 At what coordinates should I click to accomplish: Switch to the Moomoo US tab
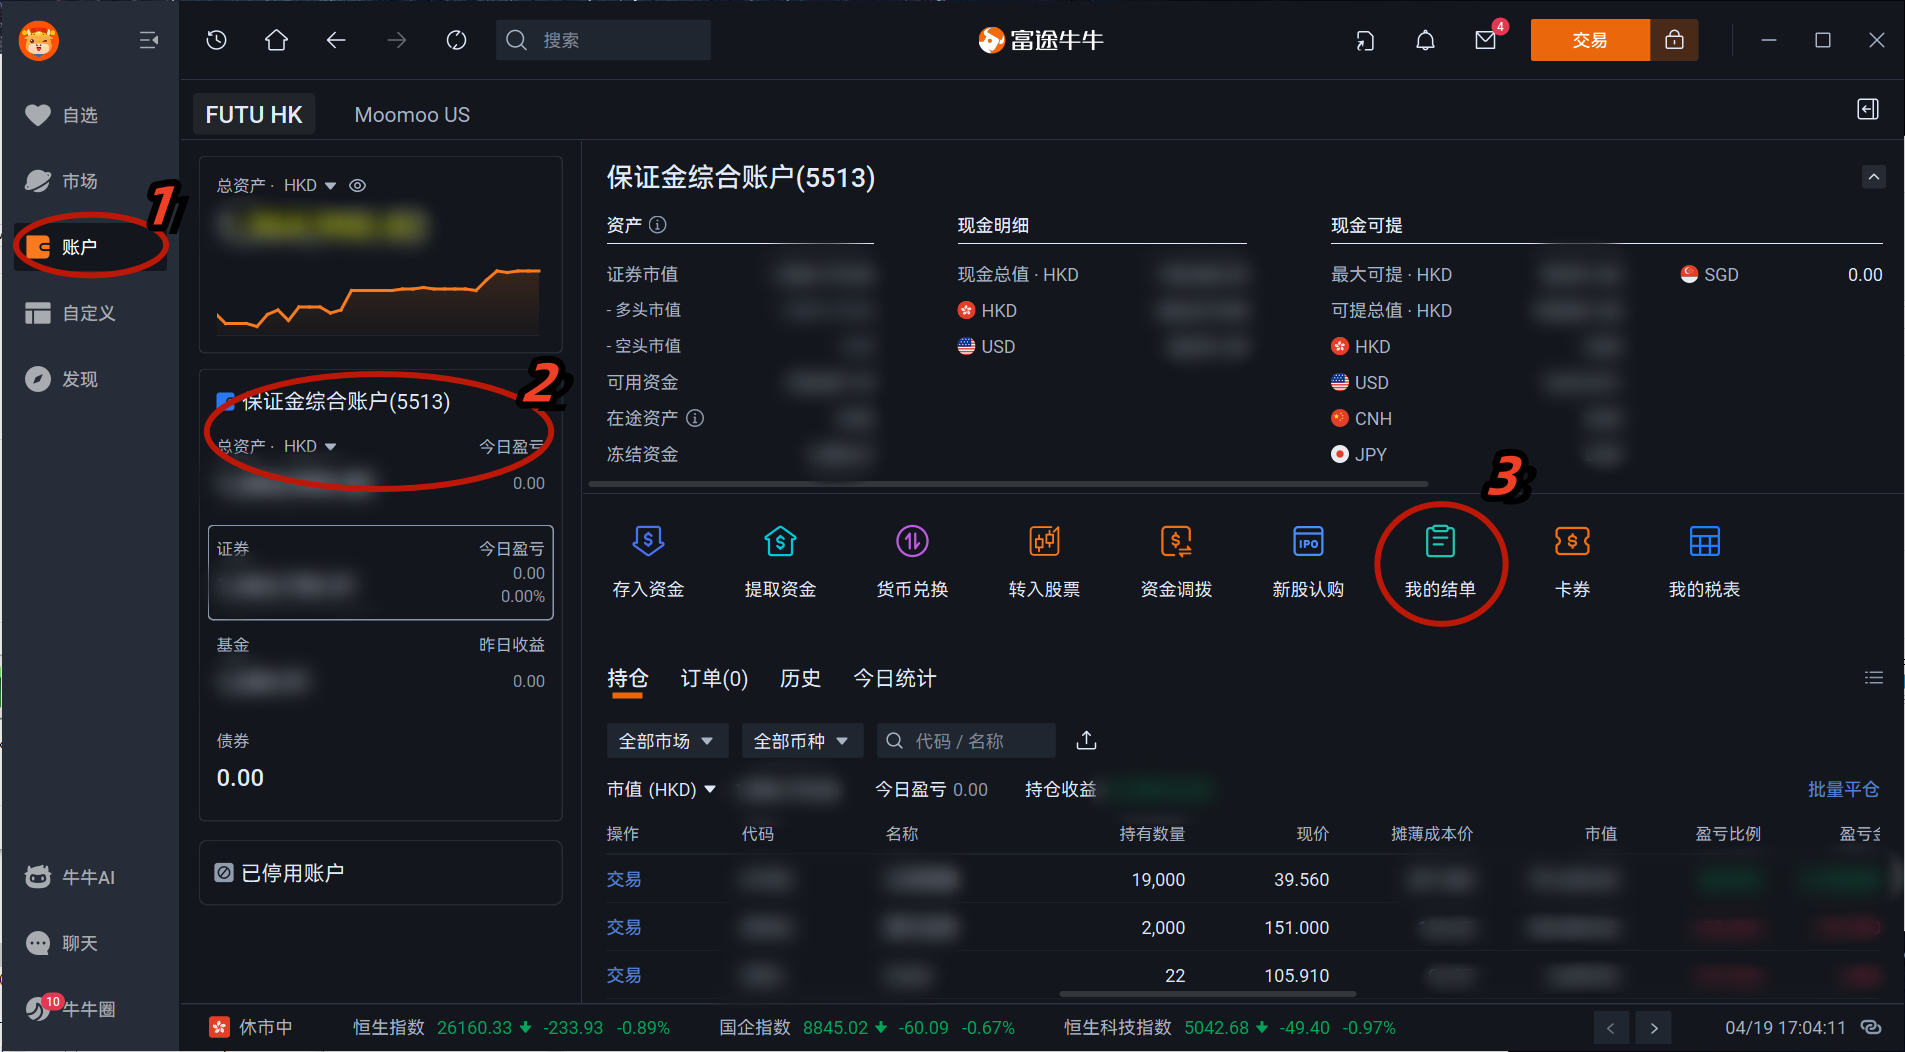click(412, 115)
